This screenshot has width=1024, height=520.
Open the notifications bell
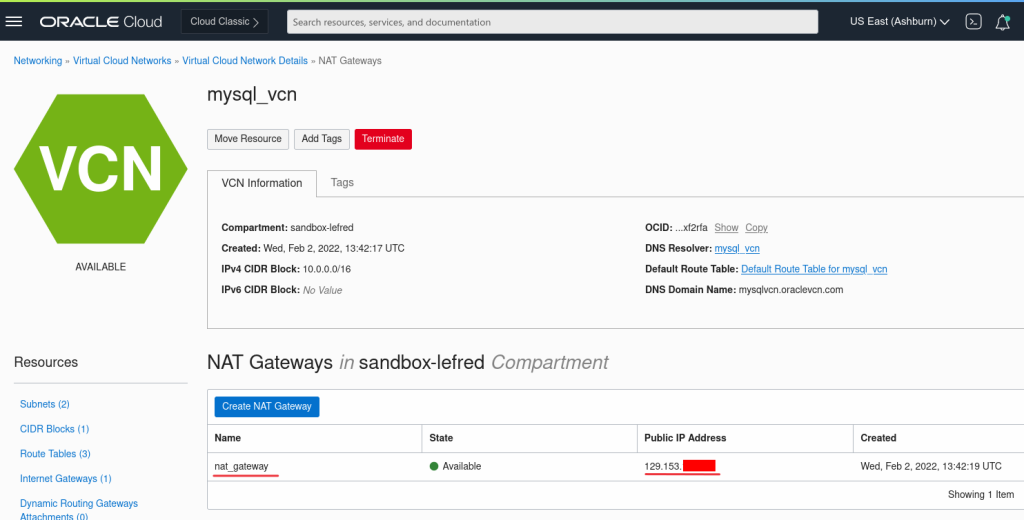coord(1002,22)
